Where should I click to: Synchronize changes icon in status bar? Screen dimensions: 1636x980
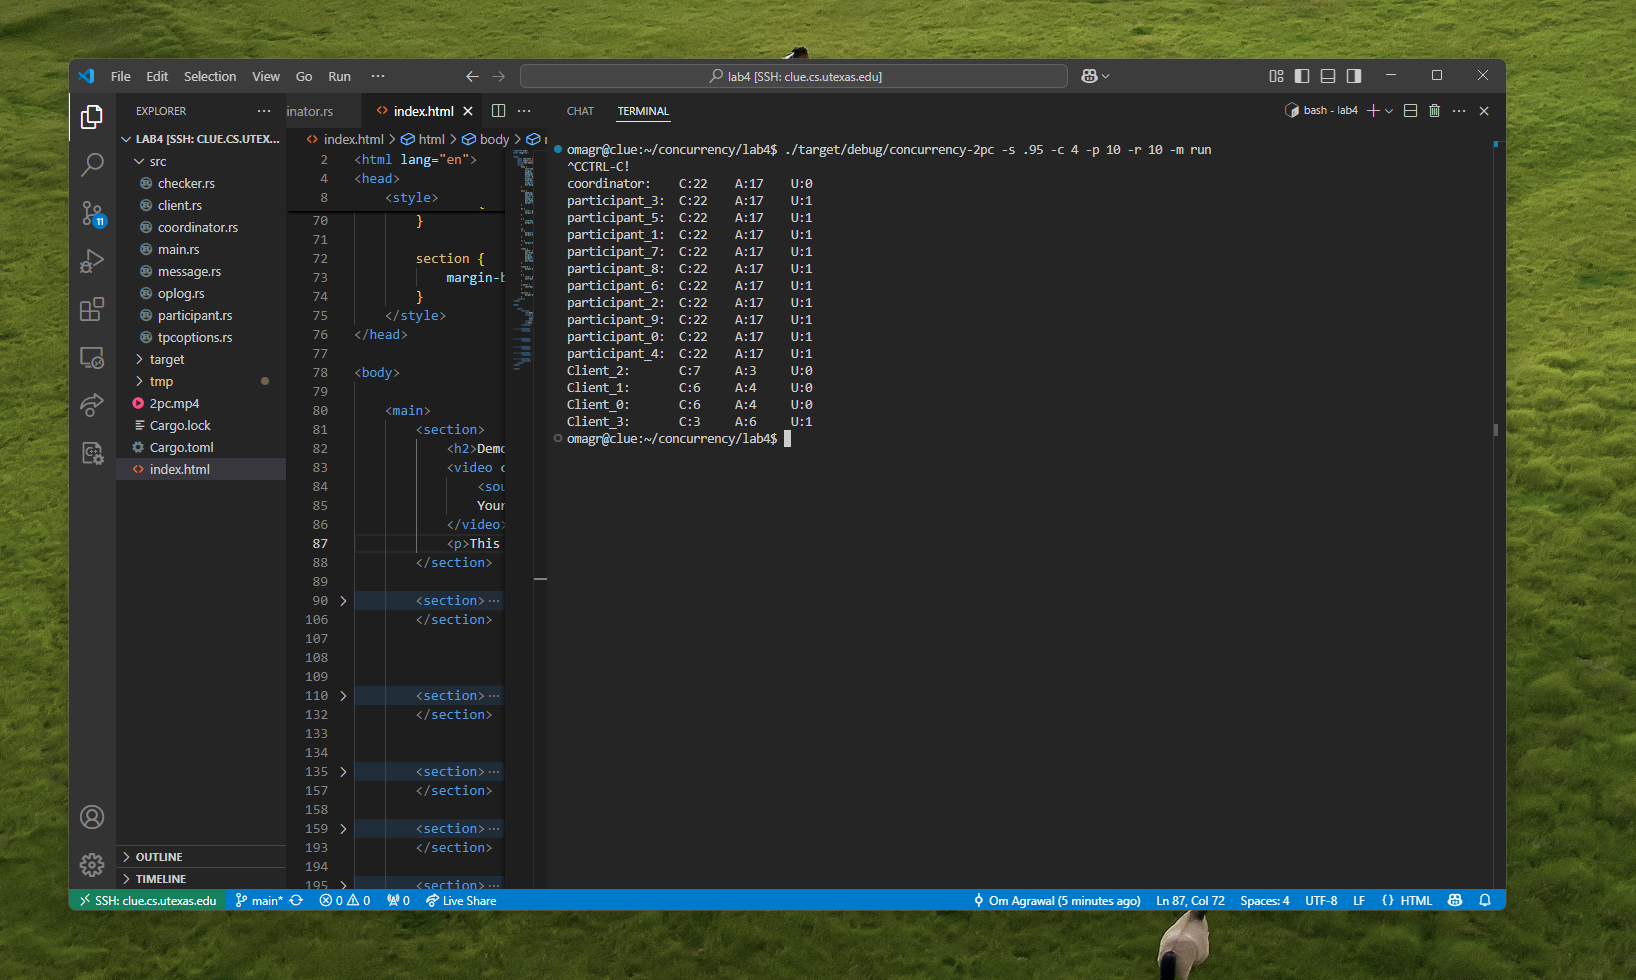pos(296,900)
